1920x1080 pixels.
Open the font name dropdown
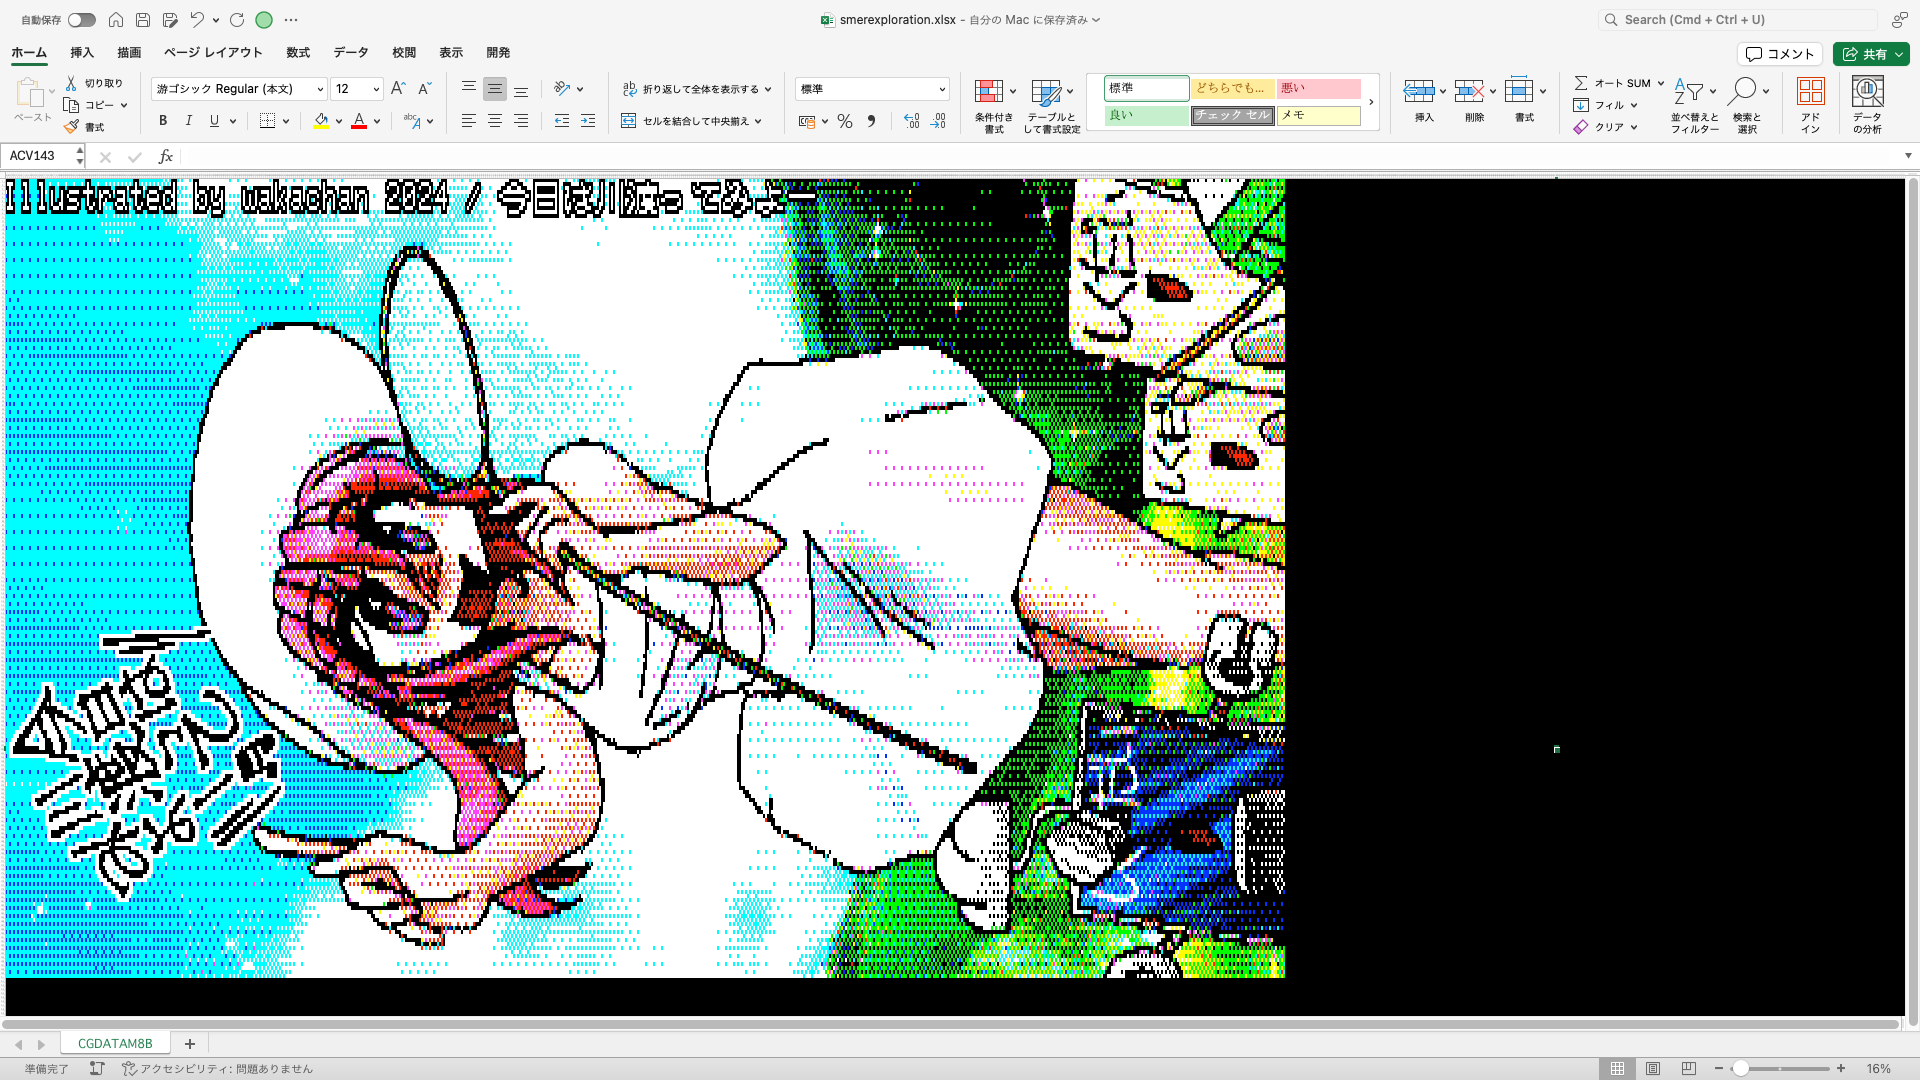pyautogui.click(x=320, y=89)
